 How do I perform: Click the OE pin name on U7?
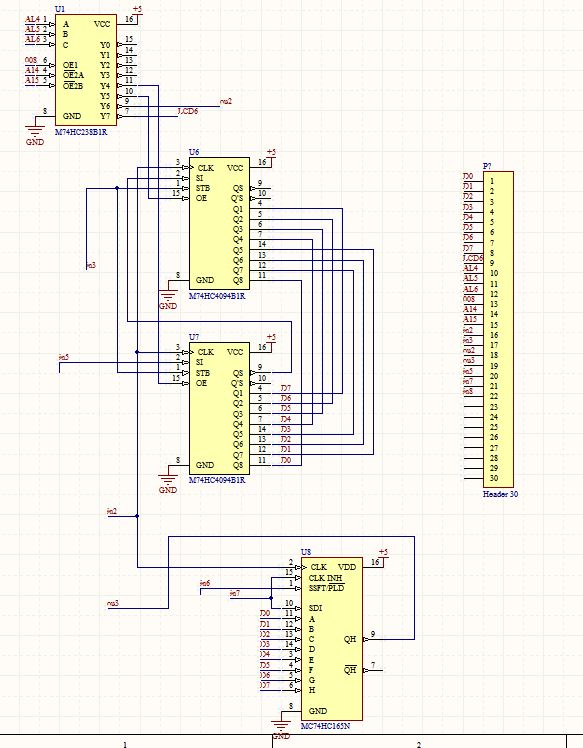pos(201,383)
